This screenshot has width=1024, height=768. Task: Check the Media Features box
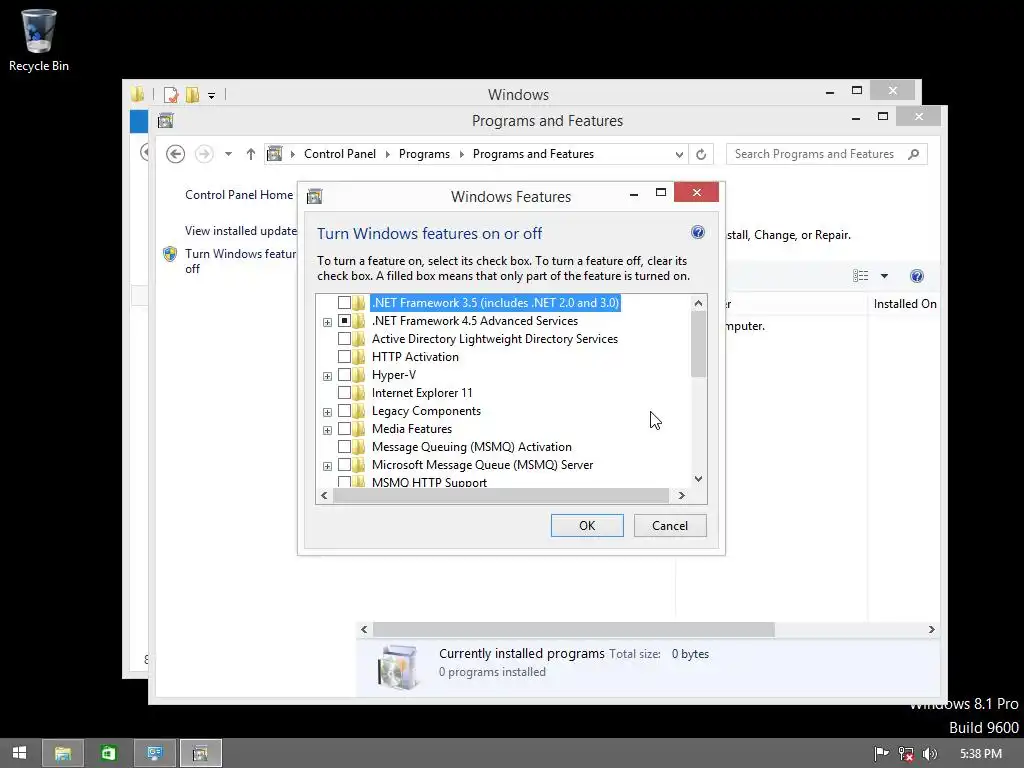344,429
